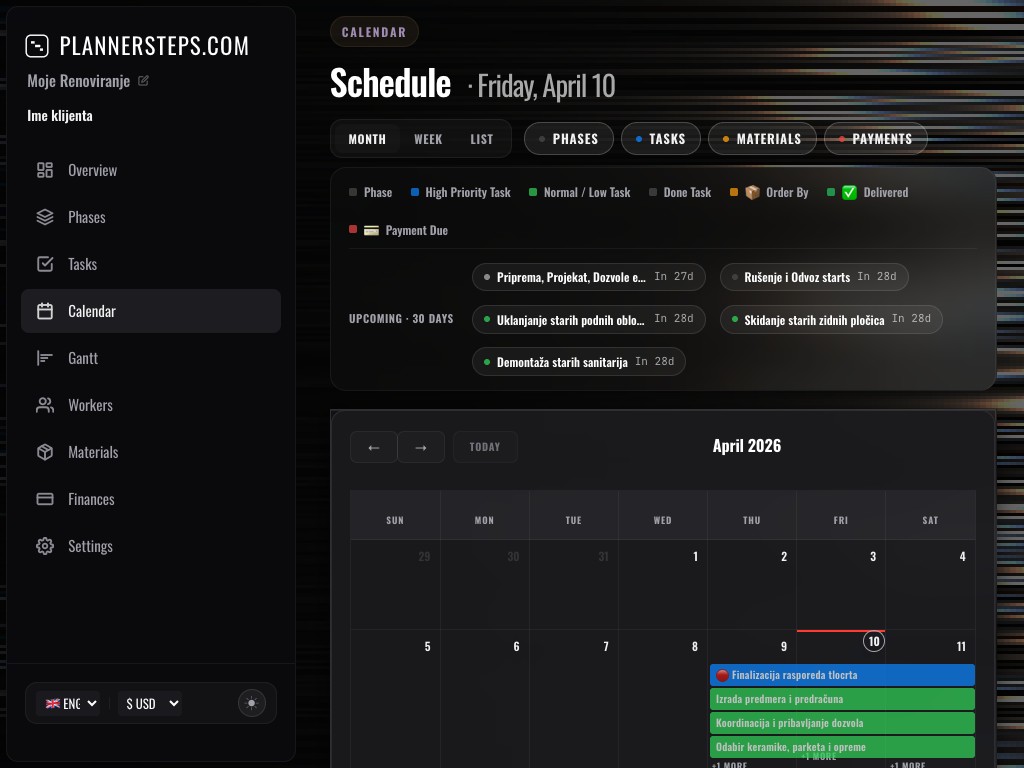Open the USD currency dropdown
This screenshot has width=1024, height=768.
click(x=149, y=703)
